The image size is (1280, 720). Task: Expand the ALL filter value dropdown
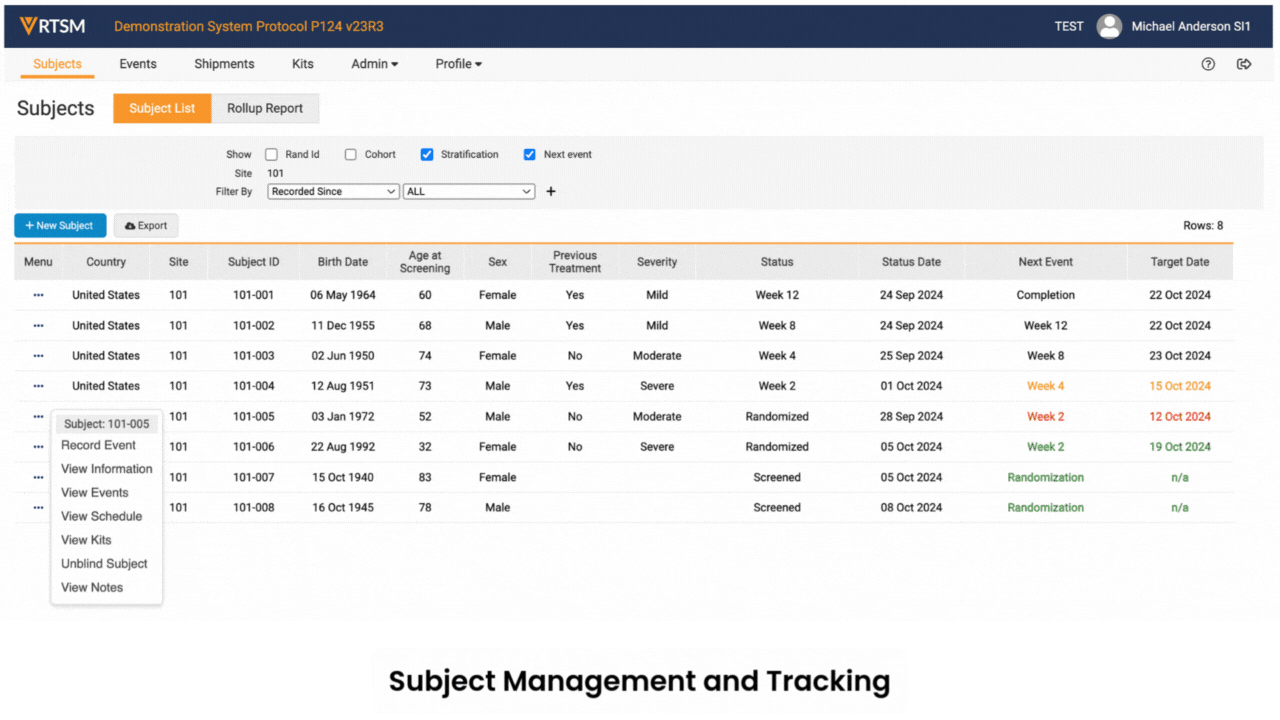tap(469, 192)
